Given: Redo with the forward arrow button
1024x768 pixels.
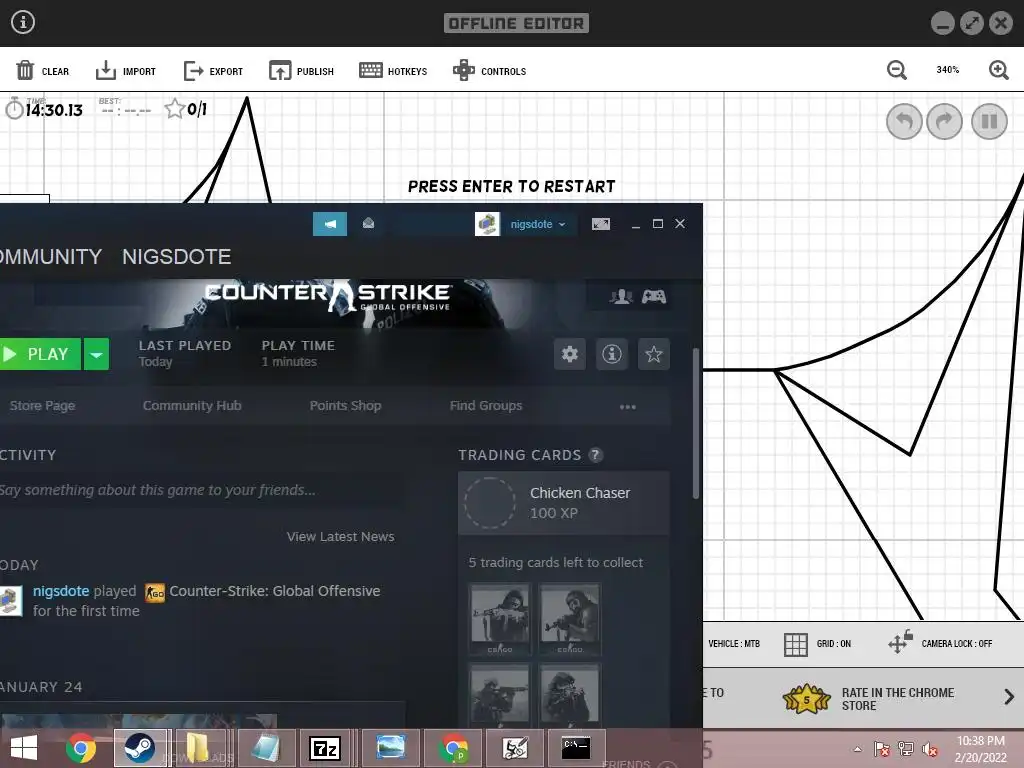Looking at the screenshot, I should 944,121.
